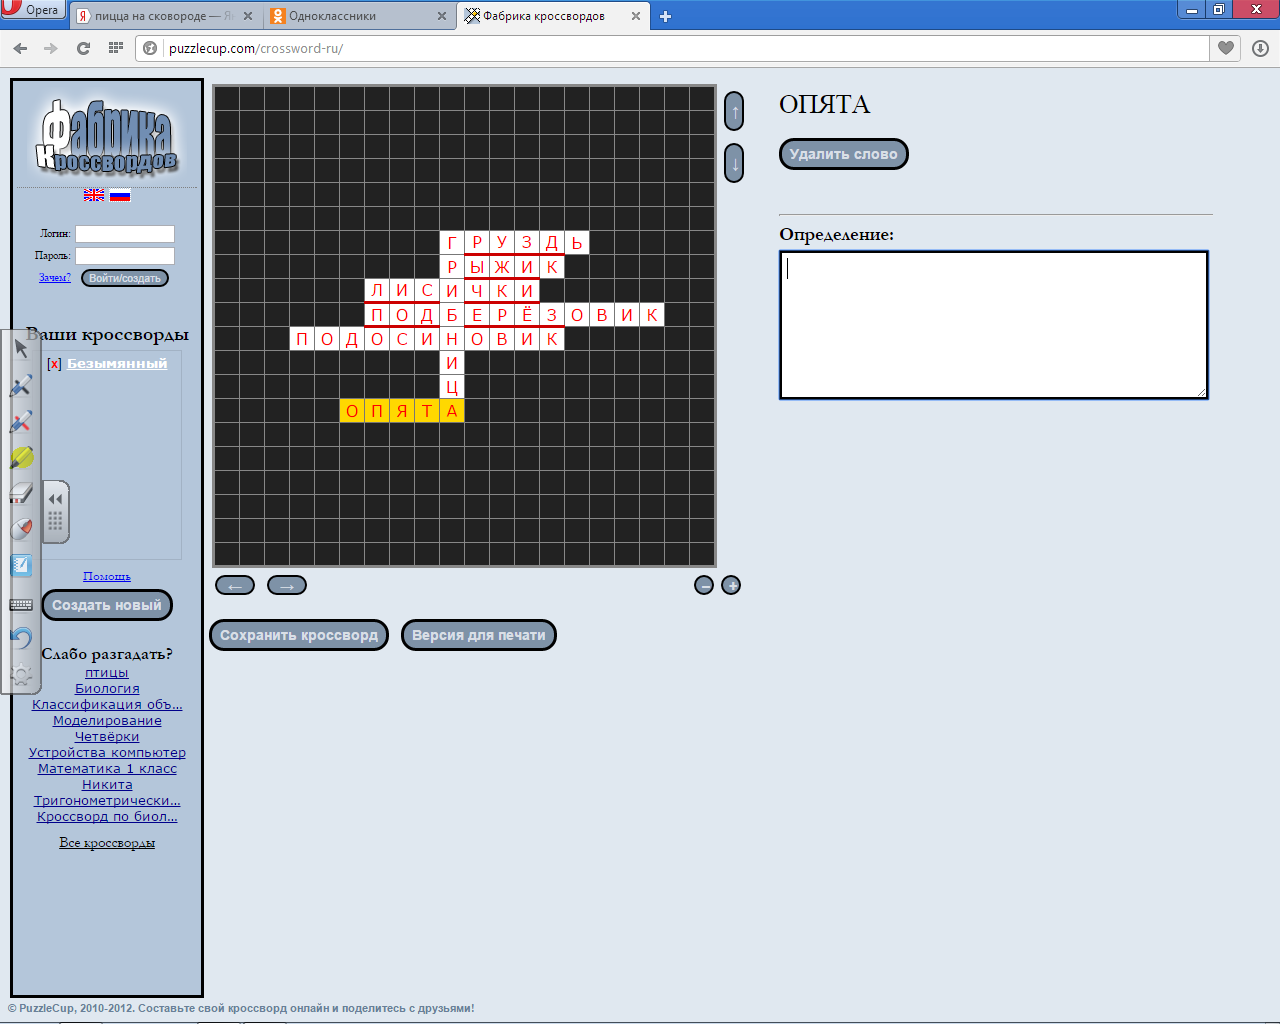The image size is (1280, 1024).
Task: Select the Л cell of ЛИСИЧКИ
Action: coord(377,291)
